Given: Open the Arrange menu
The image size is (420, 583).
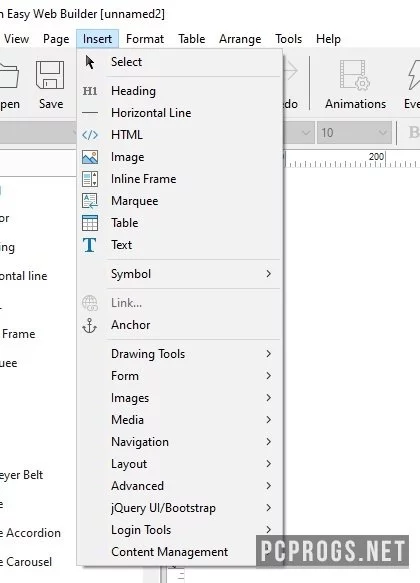Looking at the screenshot, I should point(240,39).
